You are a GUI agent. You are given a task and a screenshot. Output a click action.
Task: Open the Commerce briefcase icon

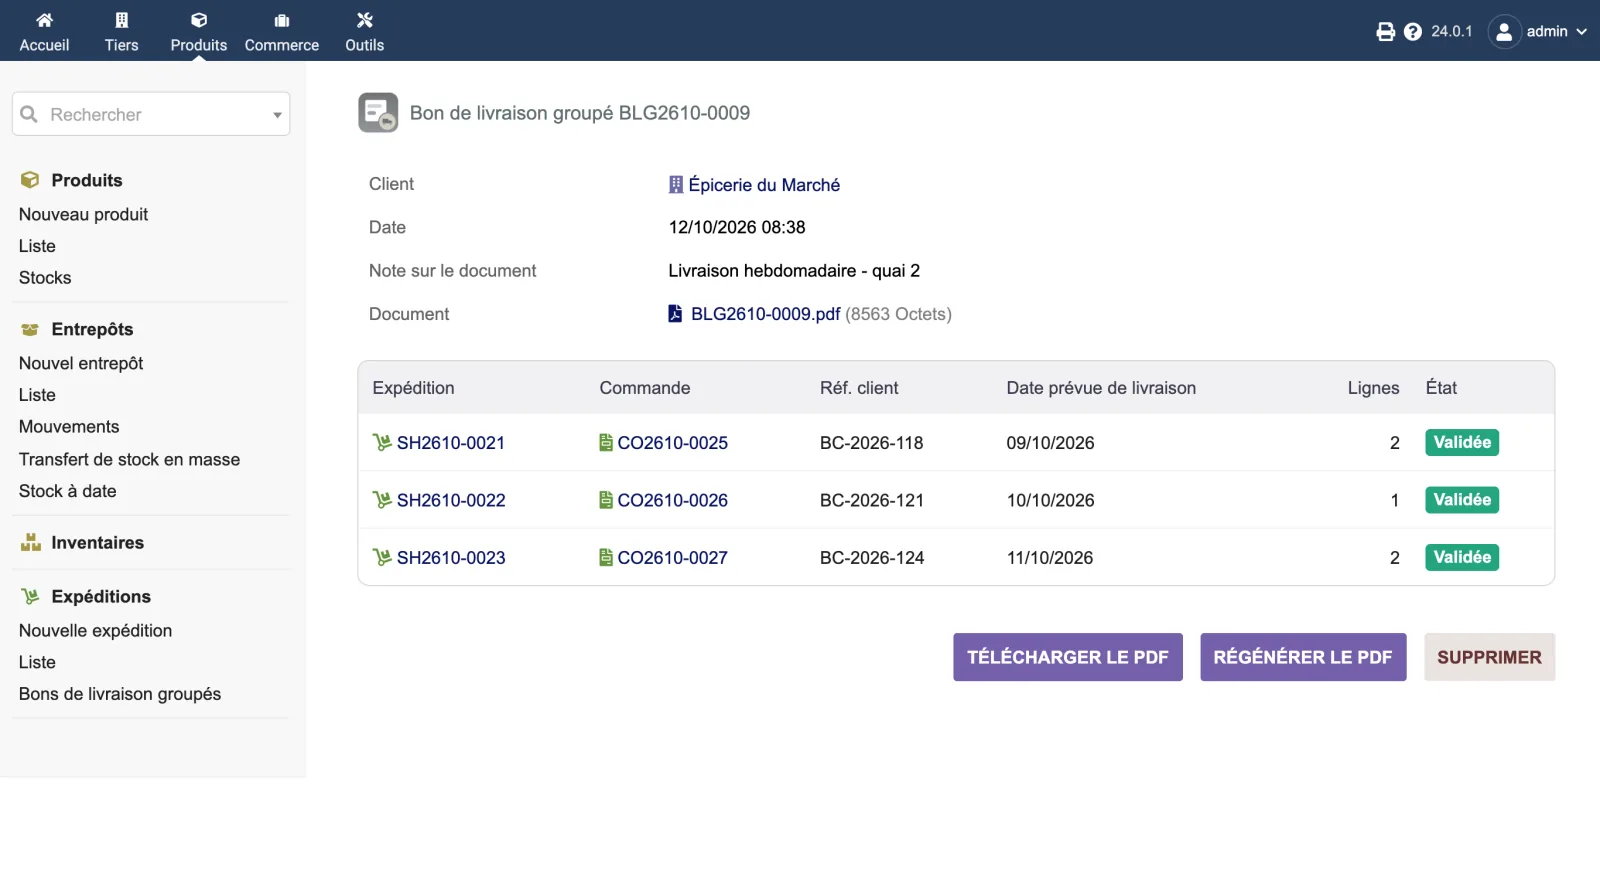(282, 20)
